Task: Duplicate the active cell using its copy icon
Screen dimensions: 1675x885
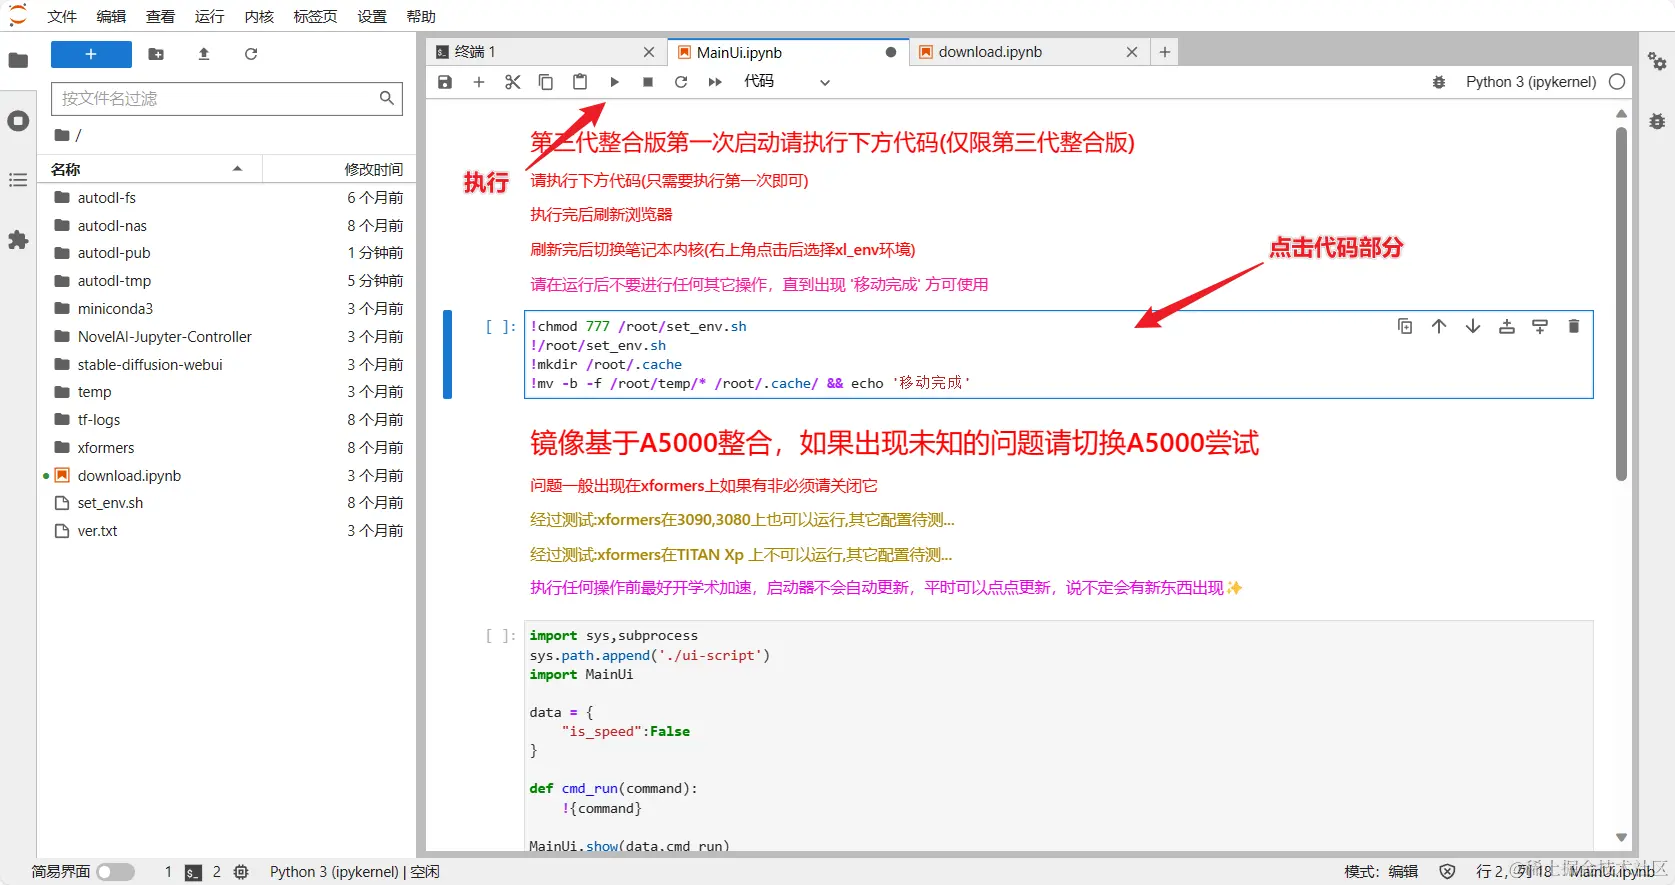Action: [x=1405, y=326]
